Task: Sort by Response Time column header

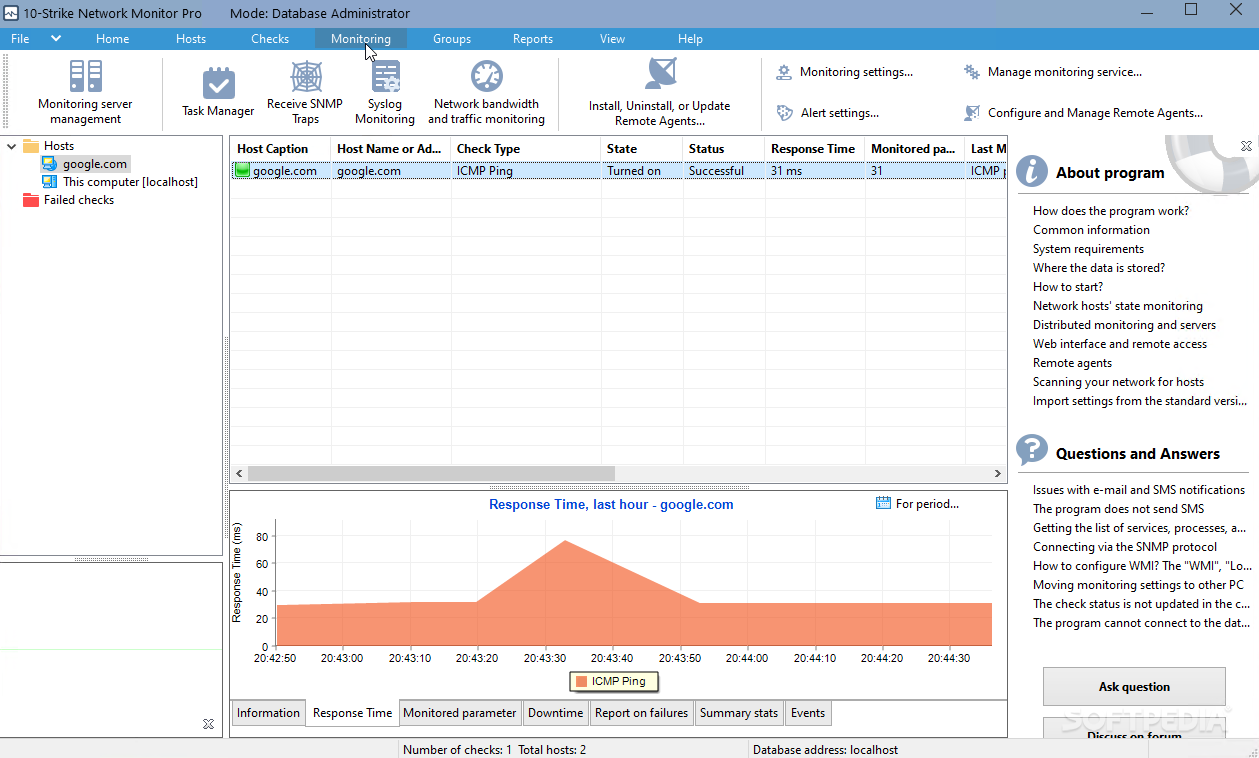Action: click(815, 149)
